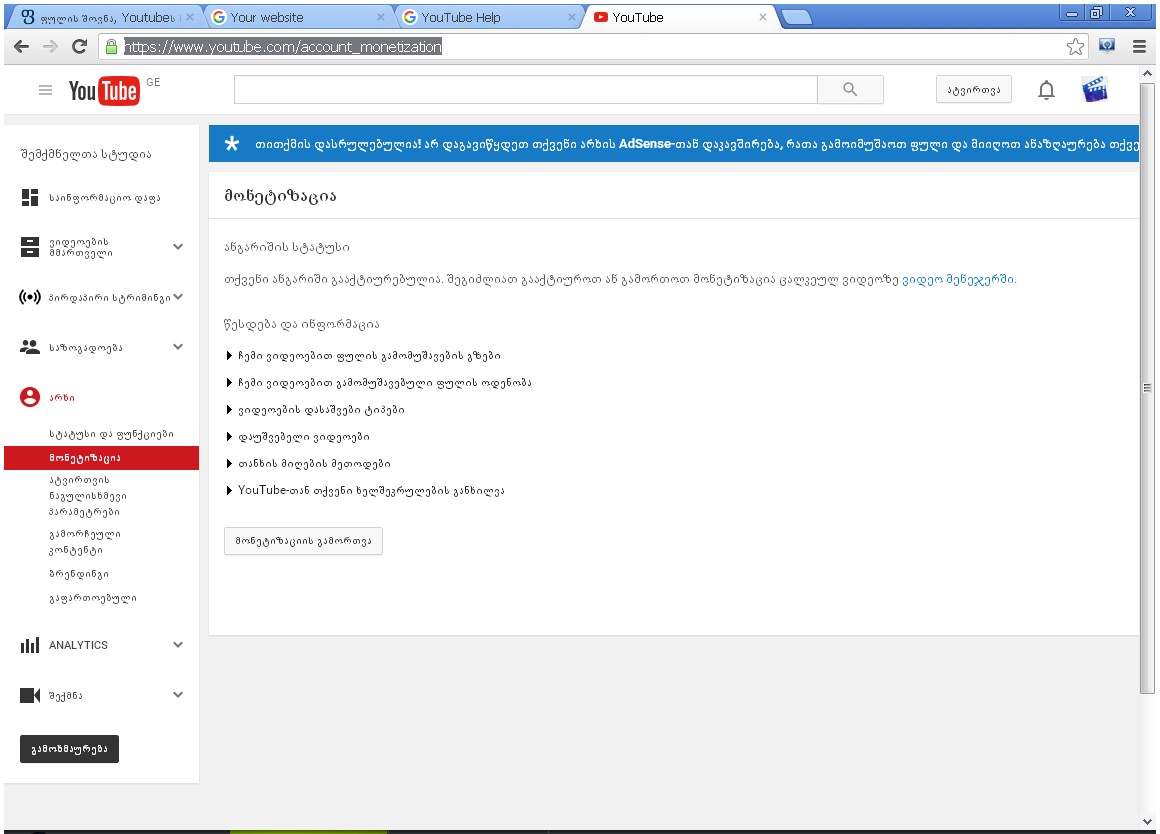Image resolution: width=1160 pixels, height=834 pixels.
Task: Open the channel avatar clapperboard icon
Action: [1094, 89]
